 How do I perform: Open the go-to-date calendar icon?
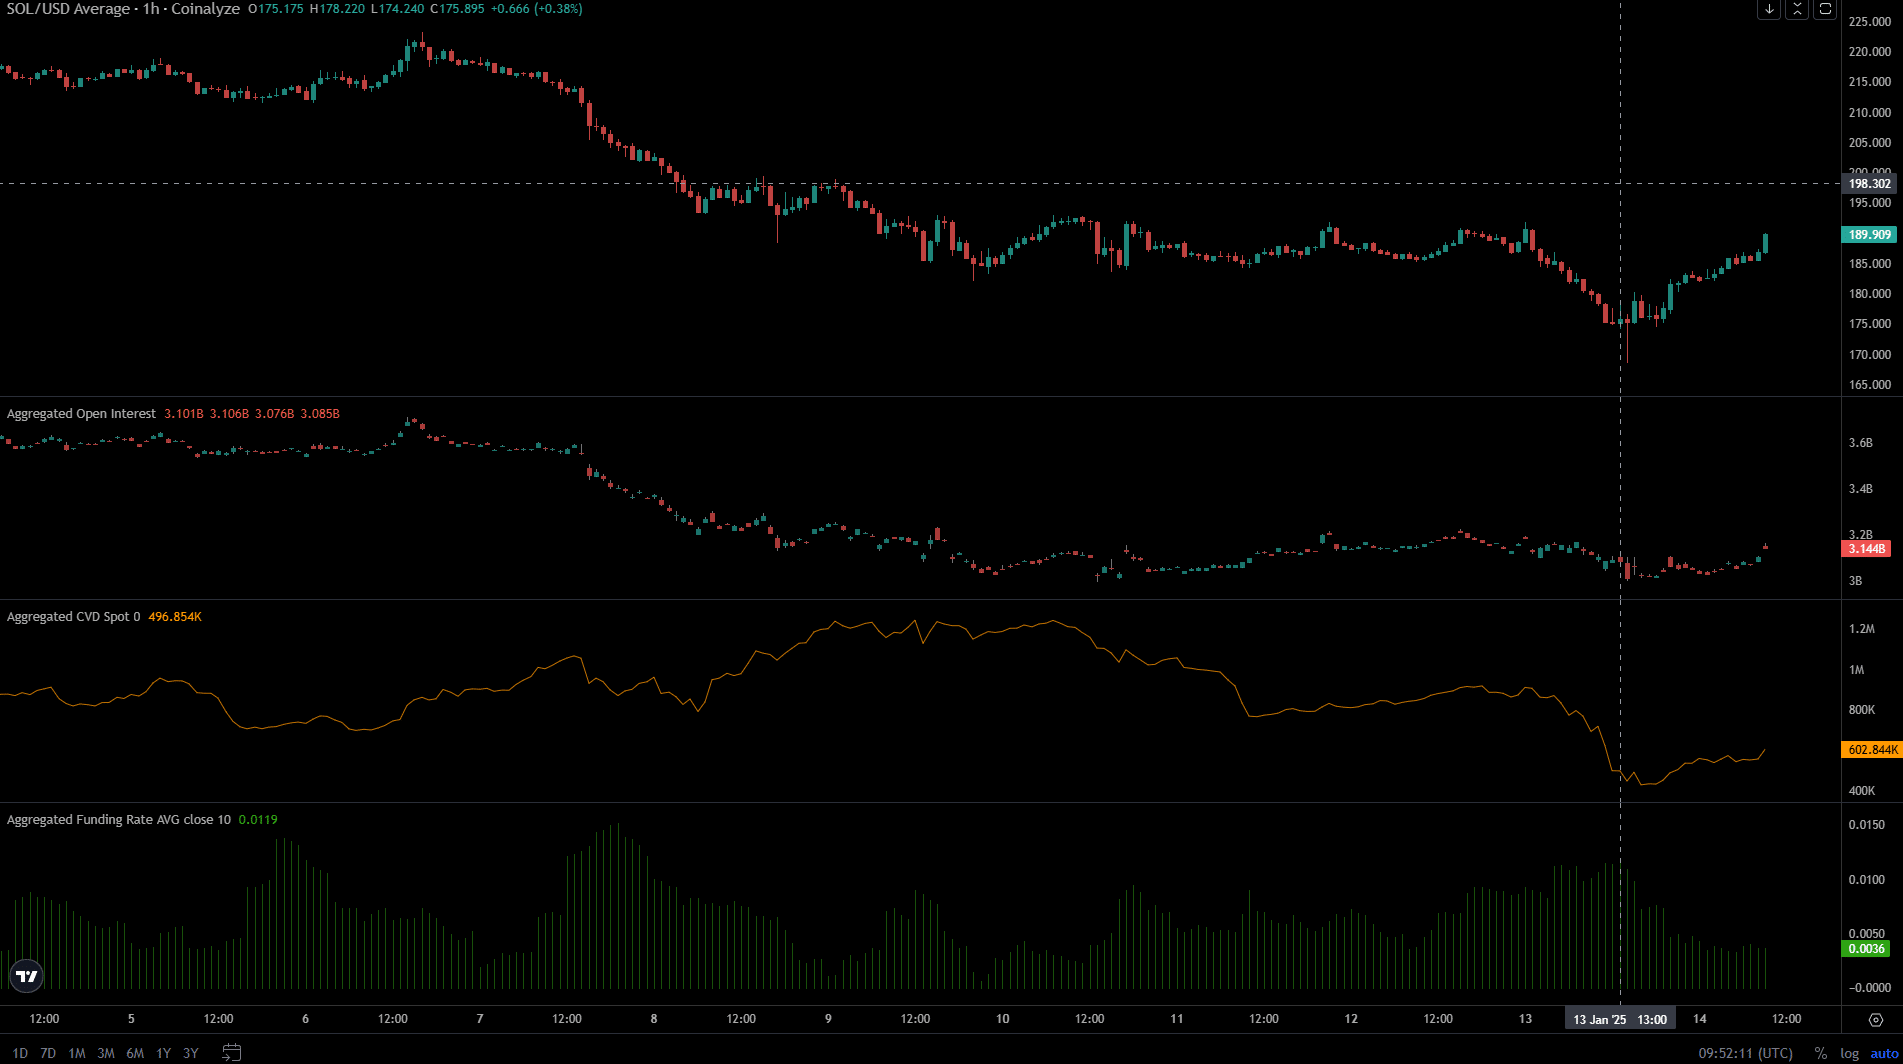click(231, 1052)
